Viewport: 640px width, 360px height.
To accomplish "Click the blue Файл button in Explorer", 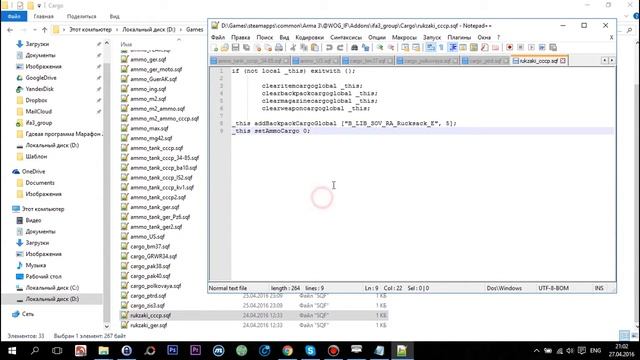I will 14,17.
